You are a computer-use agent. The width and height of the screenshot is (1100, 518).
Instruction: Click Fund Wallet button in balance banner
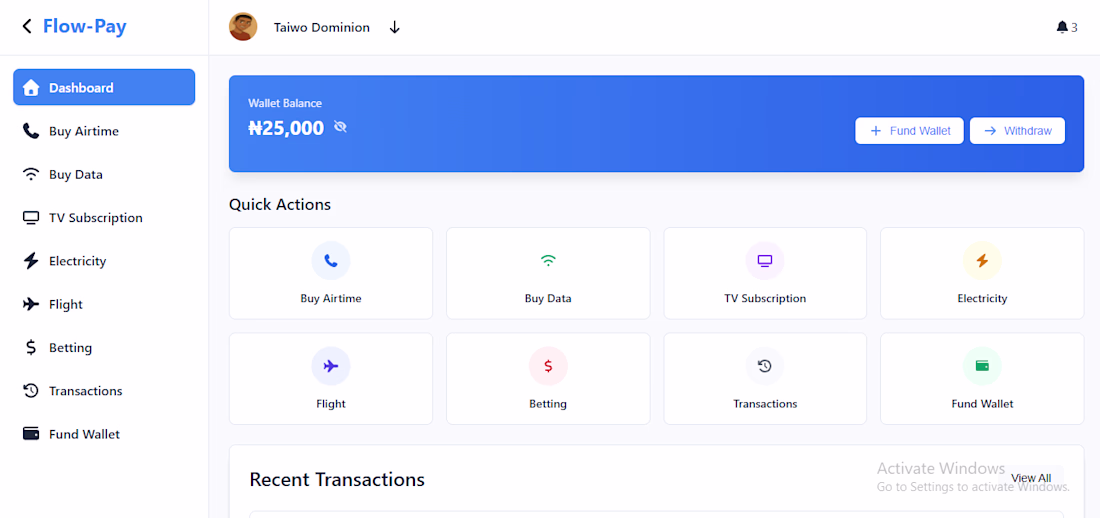pyautogui.click(x=909, y=131)
